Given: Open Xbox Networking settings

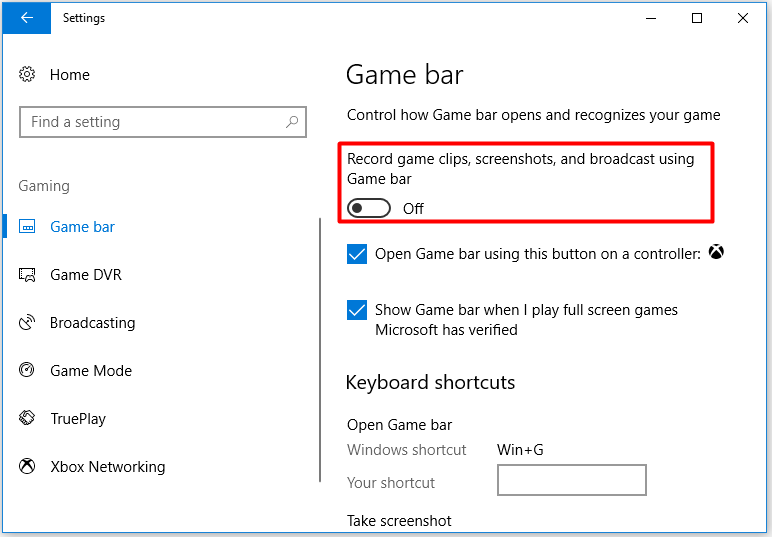Looking at the screenshot, I should pos(108,466).
